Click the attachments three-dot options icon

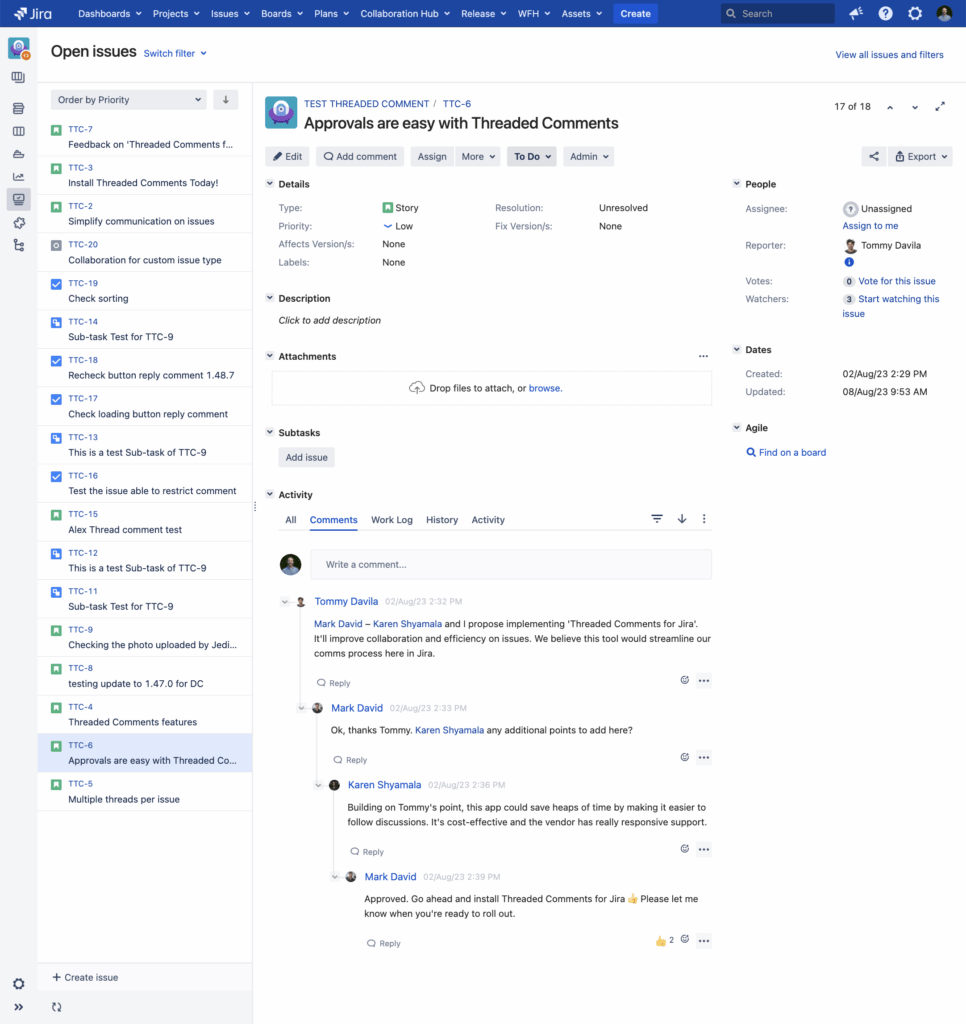[703, 357]
